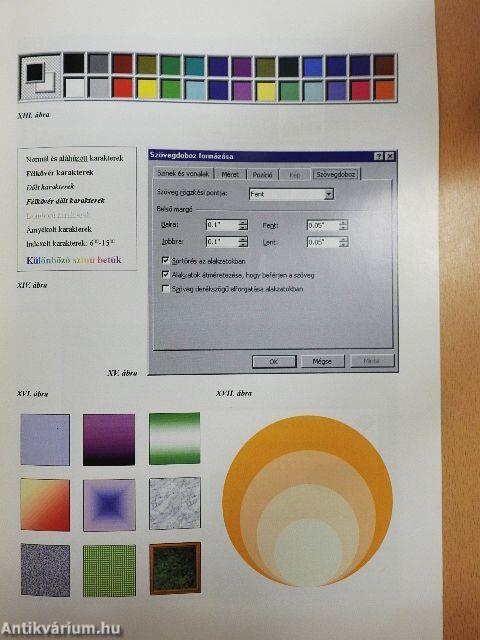Click the Lent margin value field
This screenshot has width=480, height=640.
coord(323,242)
